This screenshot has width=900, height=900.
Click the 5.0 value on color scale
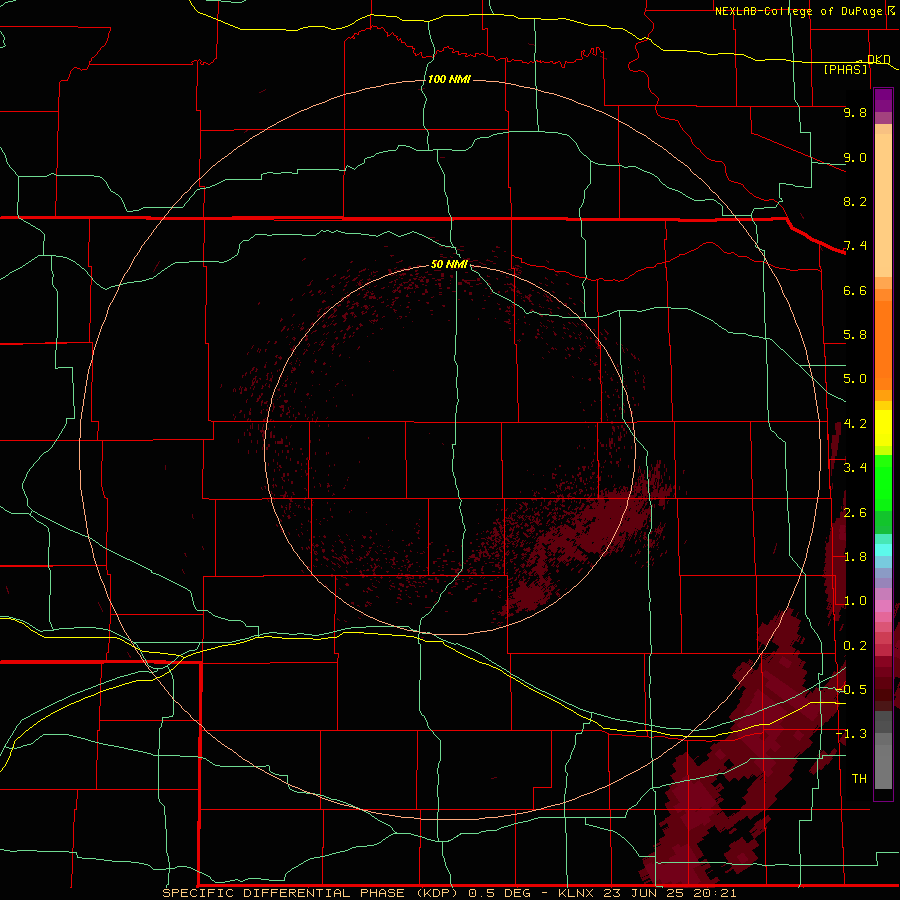click(855, 379)
